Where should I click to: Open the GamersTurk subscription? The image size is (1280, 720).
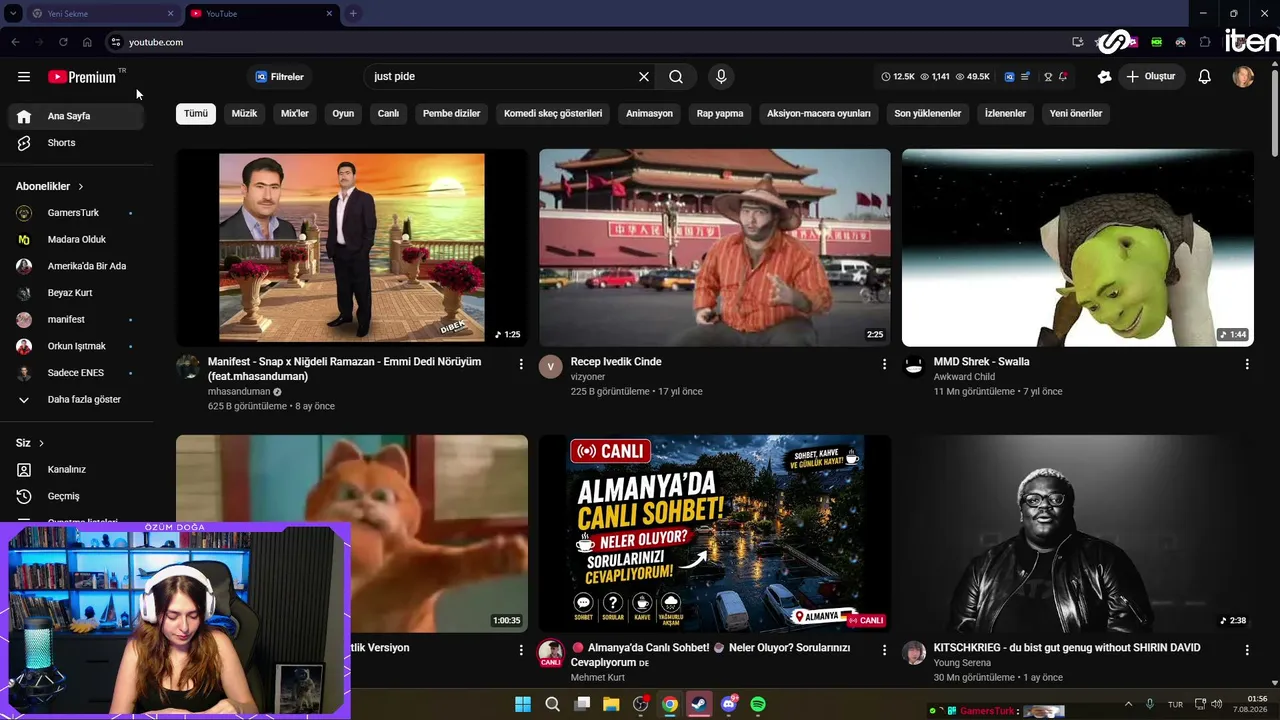click(75, 213)
